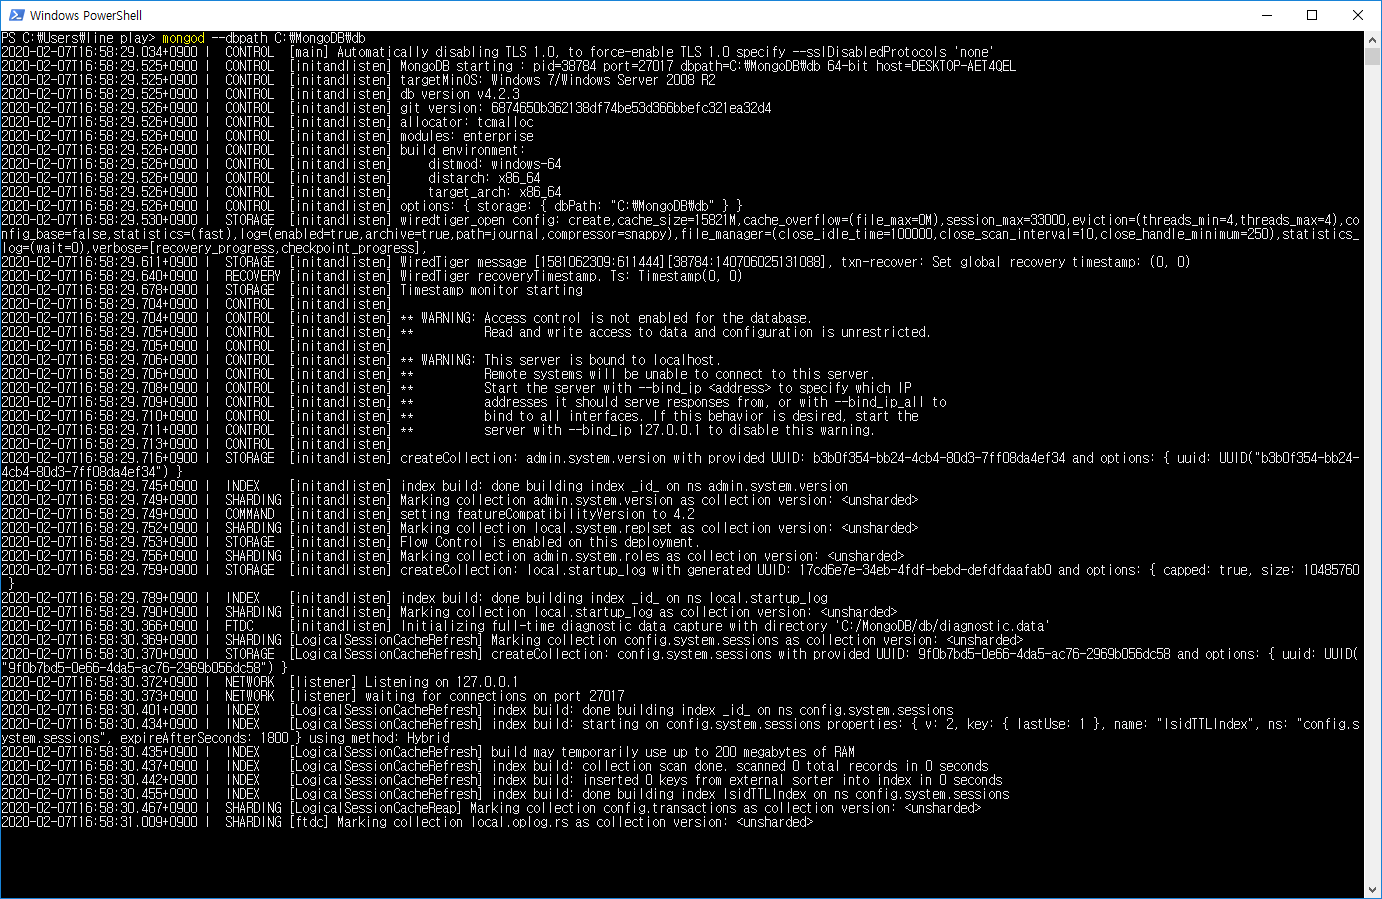Click 'inserted 0 keys from external sorter' line
Screen dimensions: 1382x899
pos(746,780)
